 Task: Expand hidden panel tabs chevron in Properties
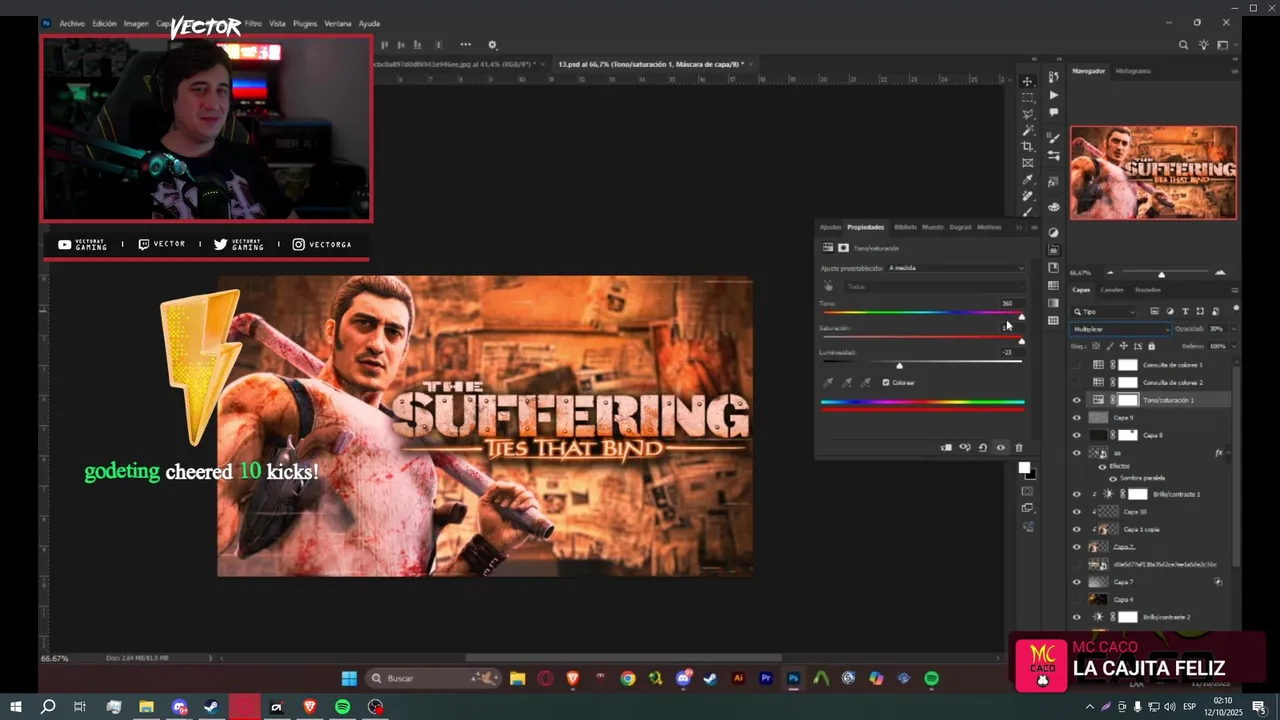(1019, 227)
